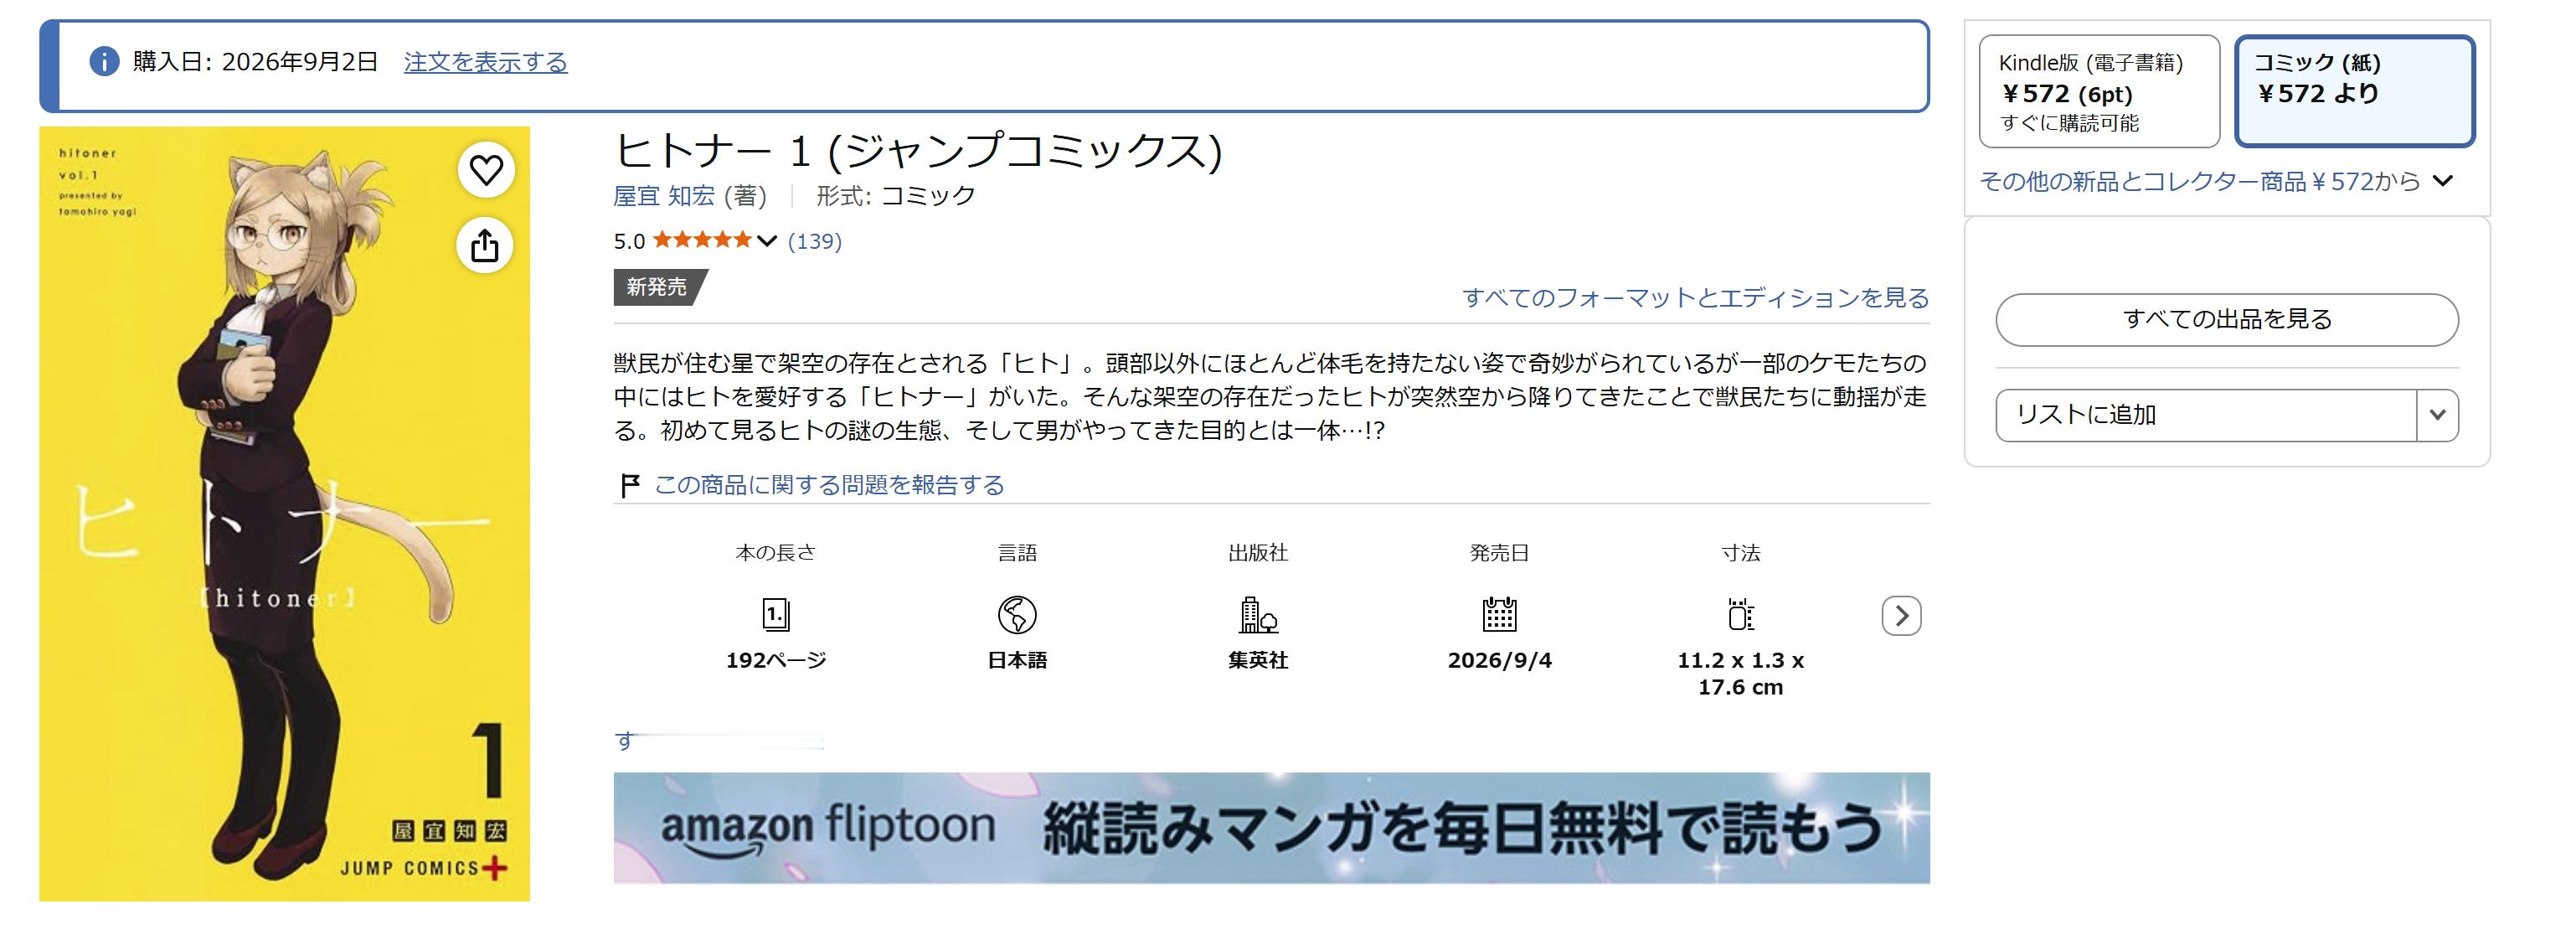Expand the star rating breakdown chevron
The image size is (2576, 935).
point(767,241)
